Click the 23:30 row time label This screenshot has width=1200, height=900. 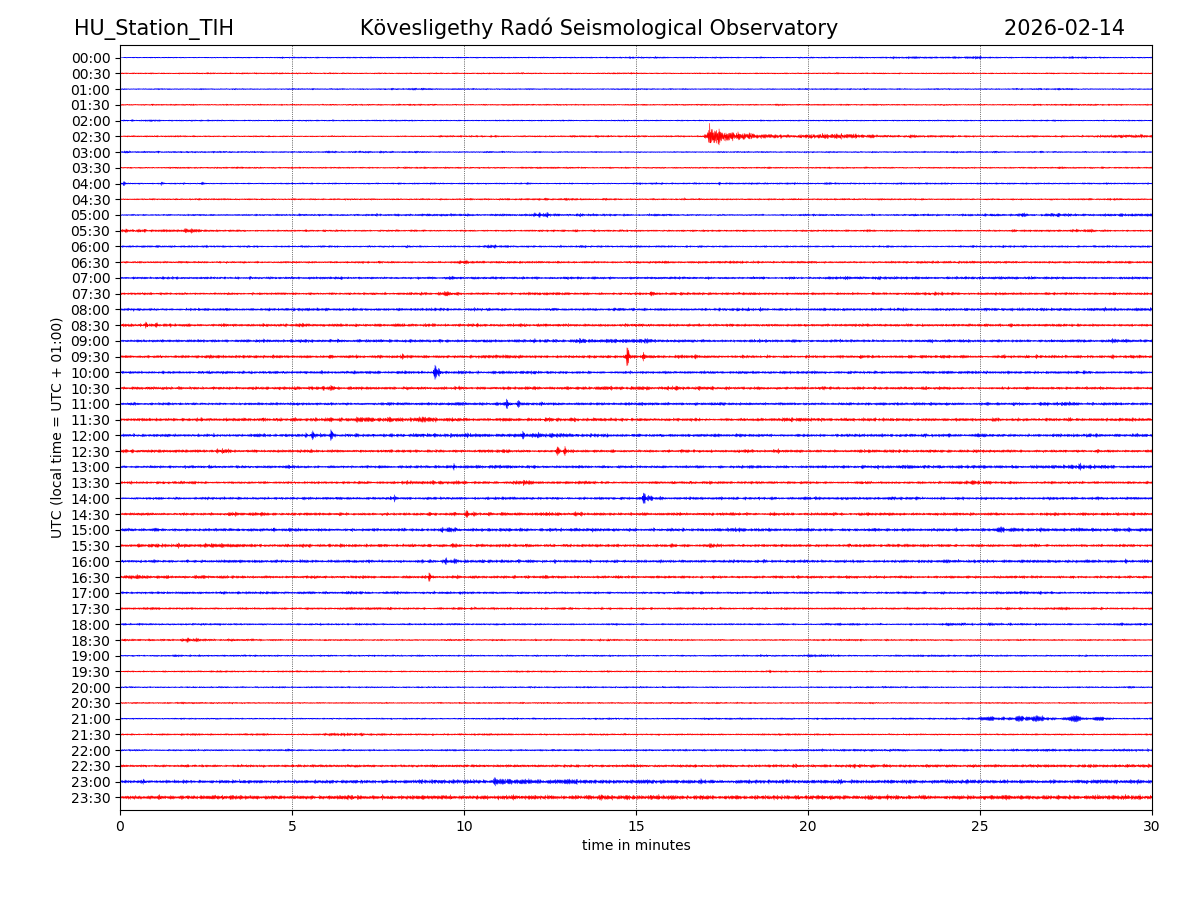[x=91, y=798]
